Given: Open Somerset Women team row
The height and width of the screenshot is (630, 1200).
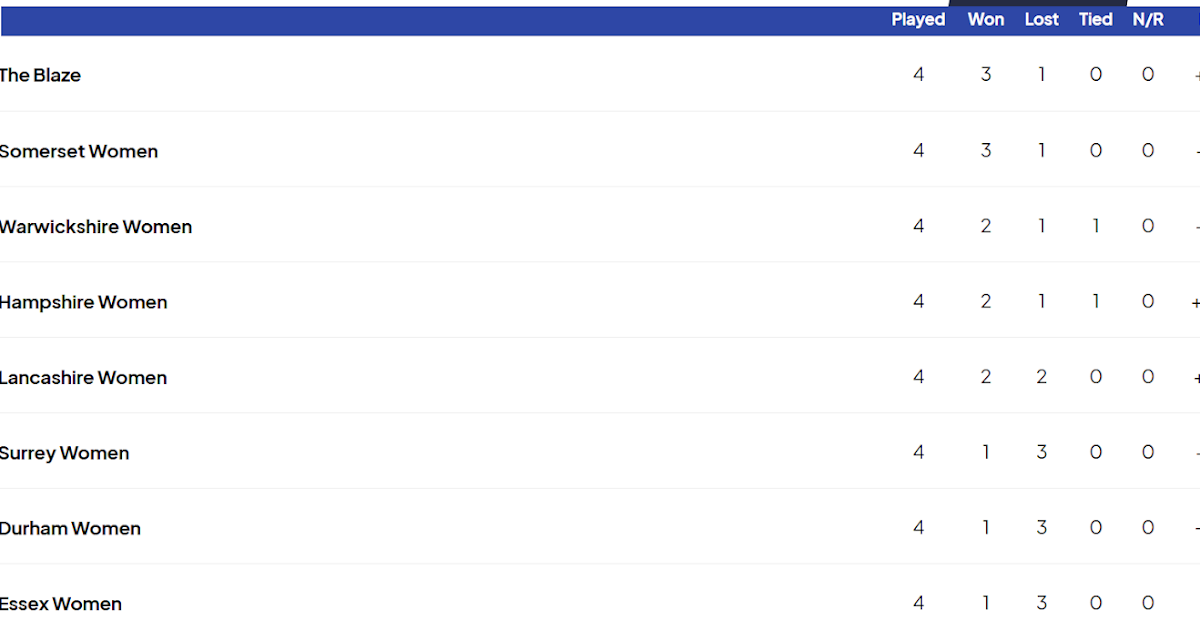Looking at the screenshot, I should click(79, 151).
